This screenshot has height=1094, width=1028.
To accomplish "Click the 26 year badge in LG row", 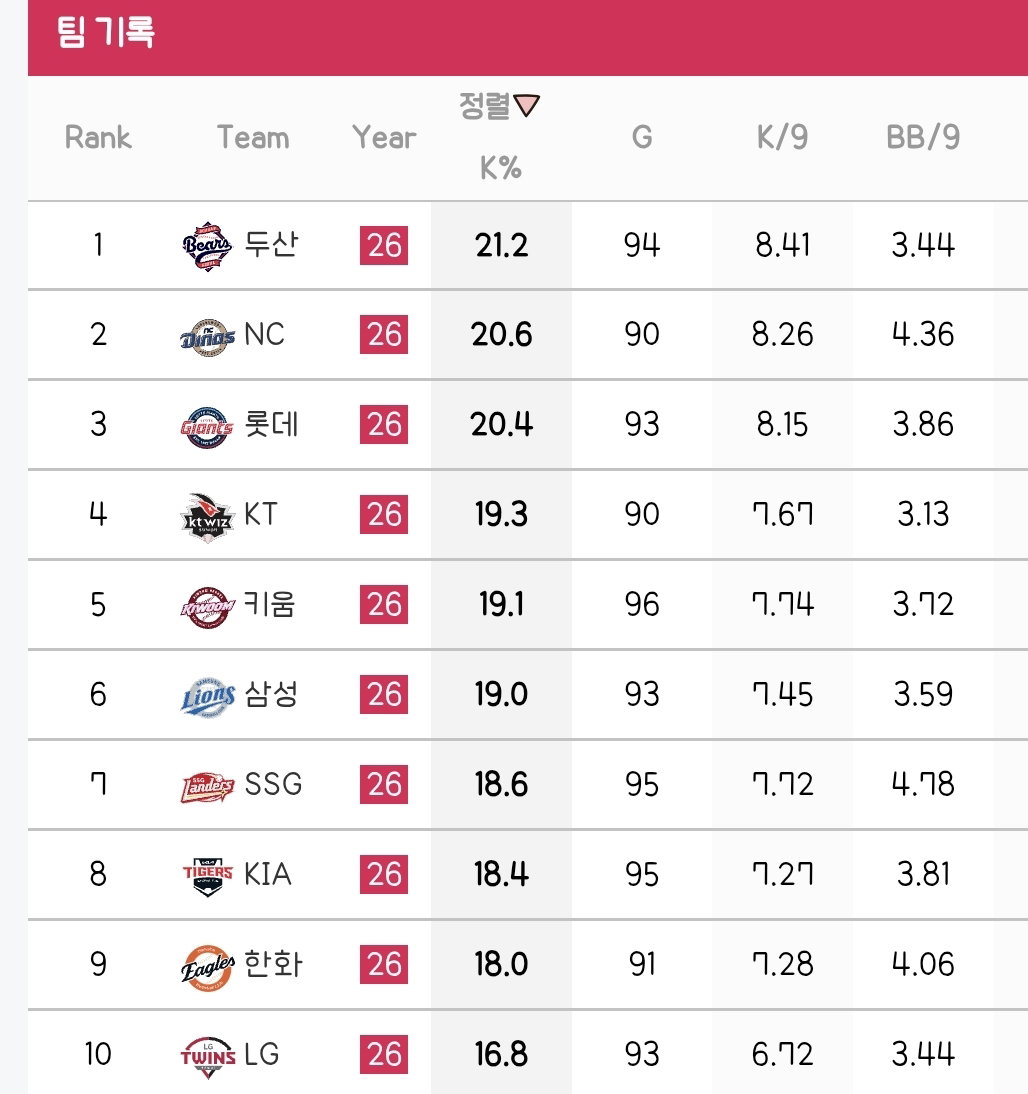I will pos(384,1054).
